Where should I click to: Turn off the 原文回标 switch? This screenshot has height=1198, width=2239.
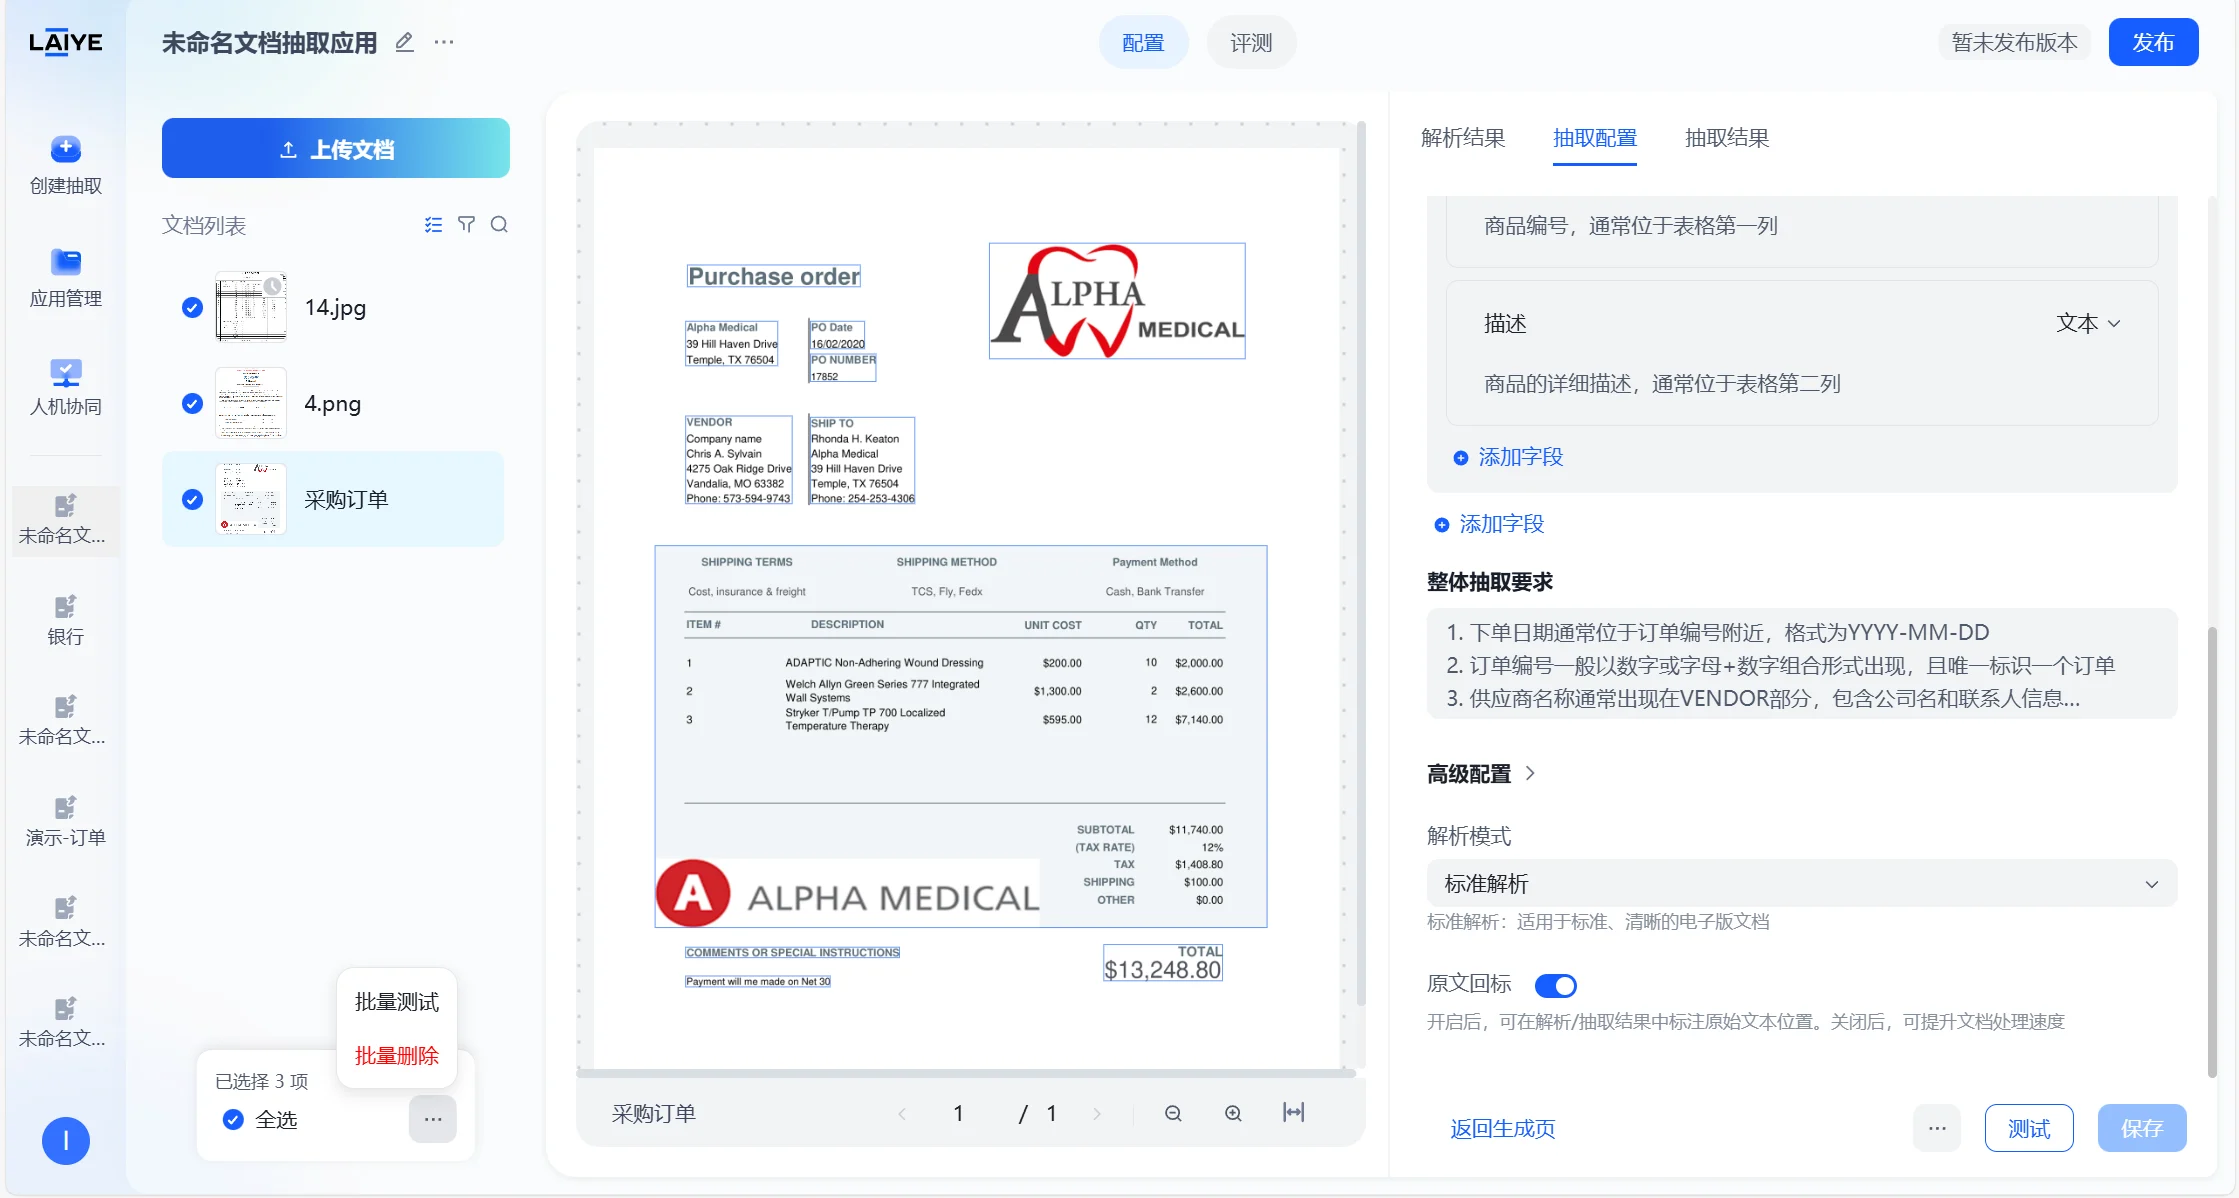[x=1555, y=986]
